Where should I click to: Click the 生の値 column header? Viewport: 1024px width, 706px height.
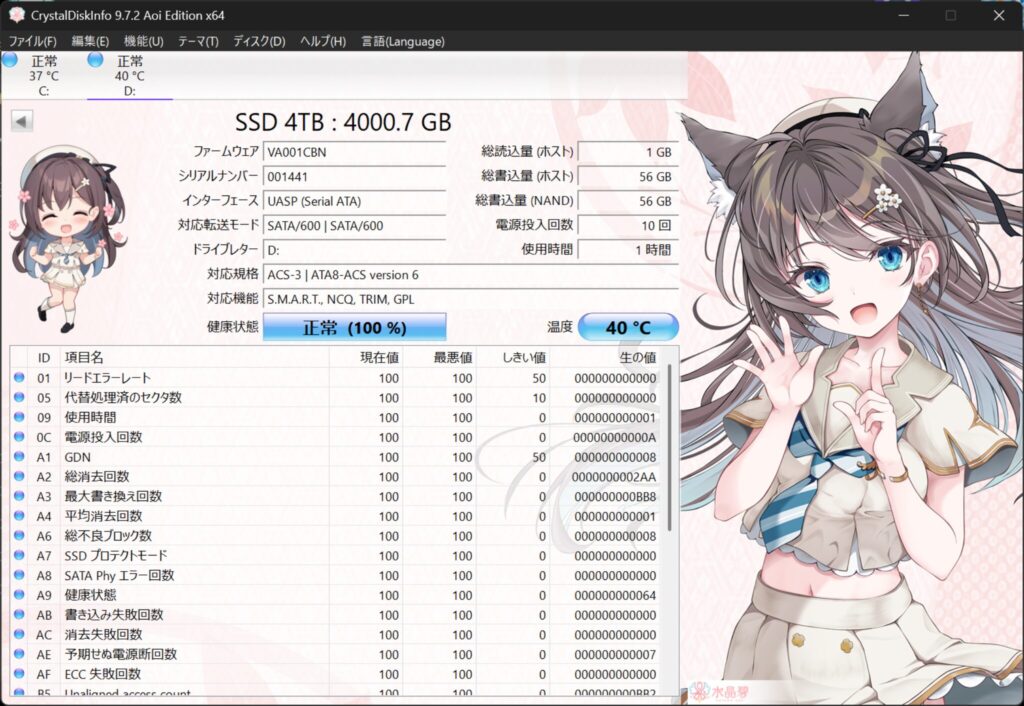click(636, 357)
